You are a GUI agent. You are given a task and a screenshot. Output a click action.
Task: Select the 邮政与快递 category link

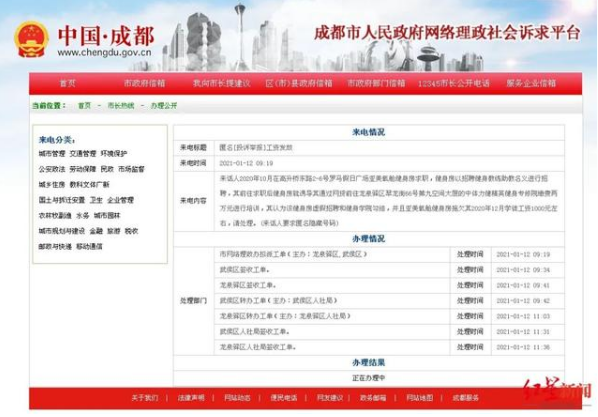[55, 246]
